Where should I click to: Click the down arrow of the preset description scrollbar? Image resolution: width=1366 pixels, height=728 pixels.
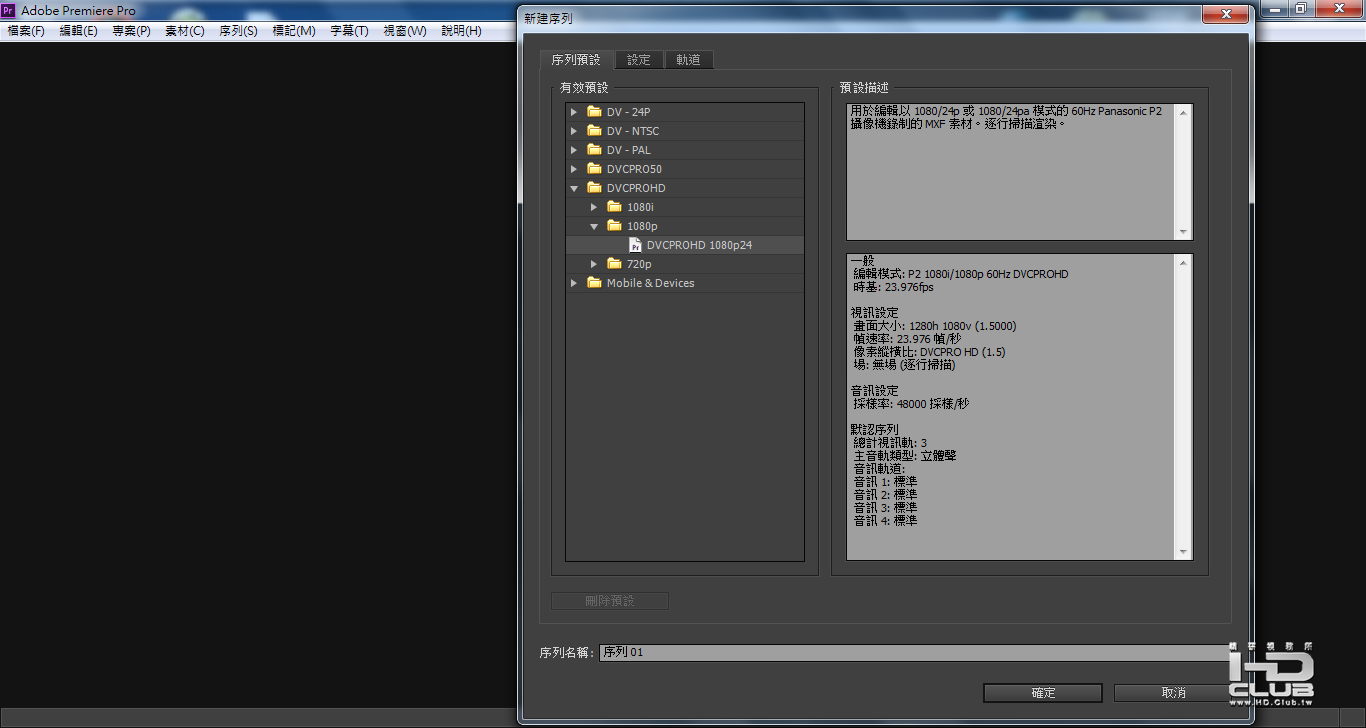click(x=1184, y=232)
